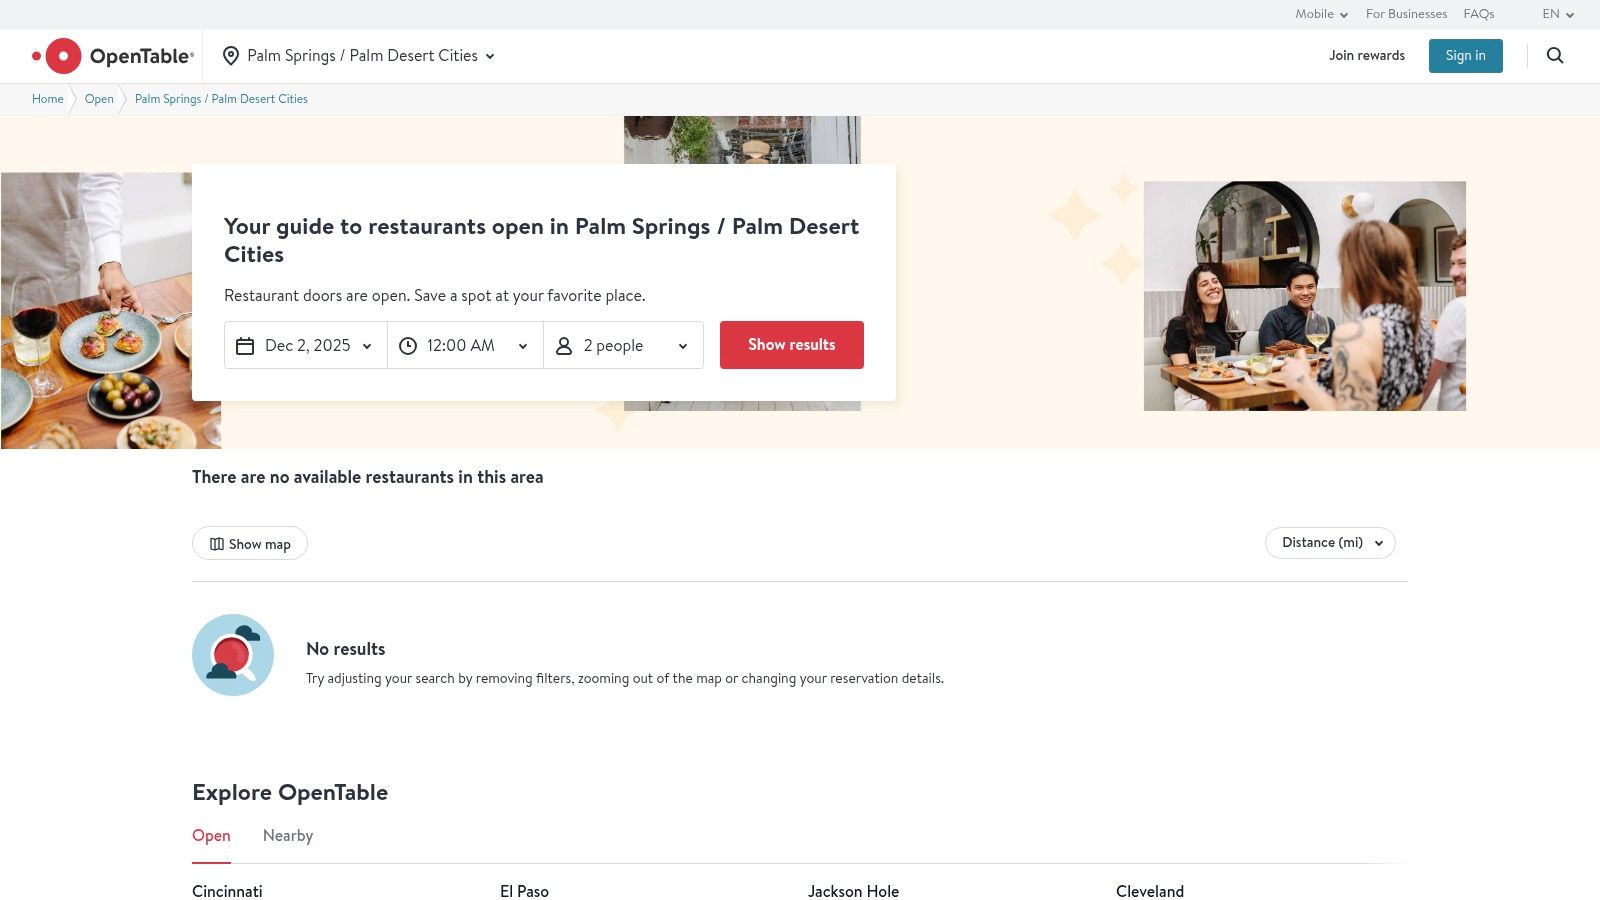This screenshot has height=900, width=1600.
Task: Select the Open tab under Explore OpenTable
Action: (211, 835)
